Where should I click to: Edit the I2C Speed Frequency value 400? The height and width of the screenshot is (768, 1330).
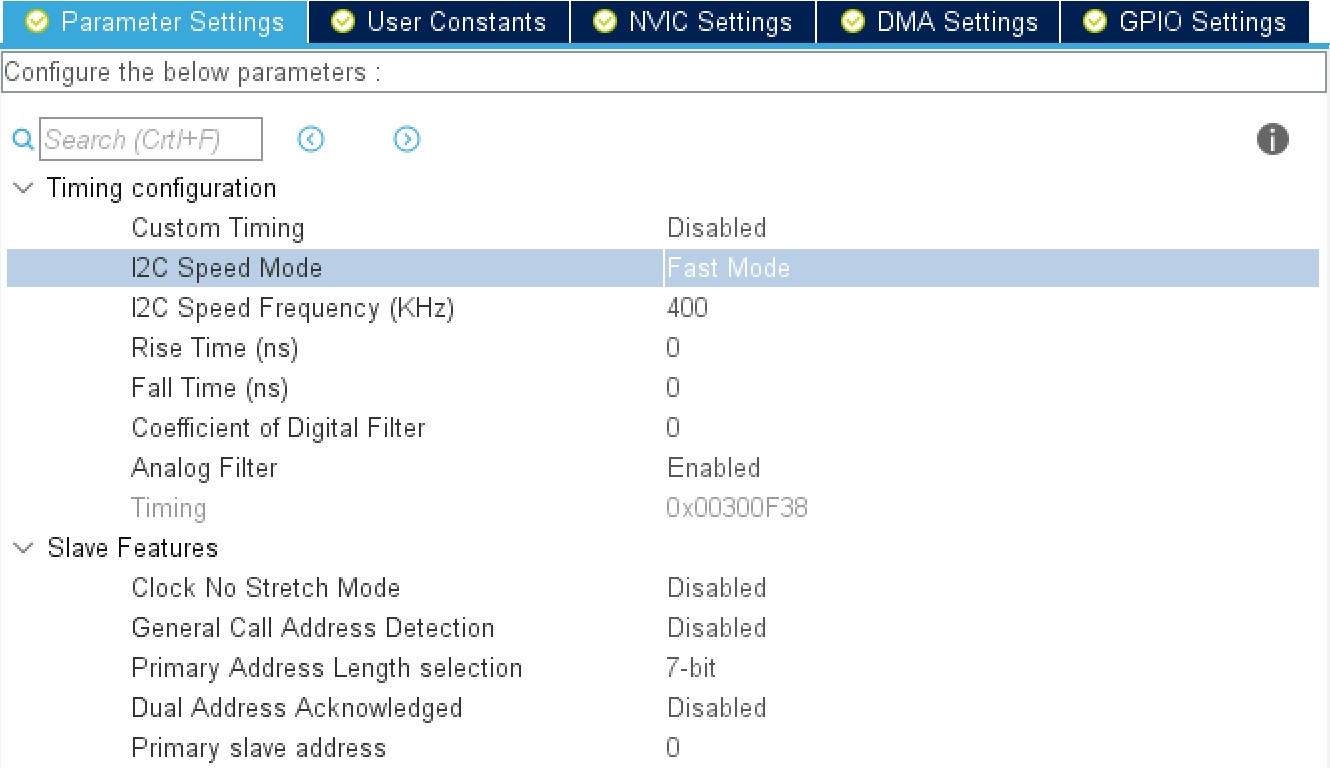pos(687,308)
